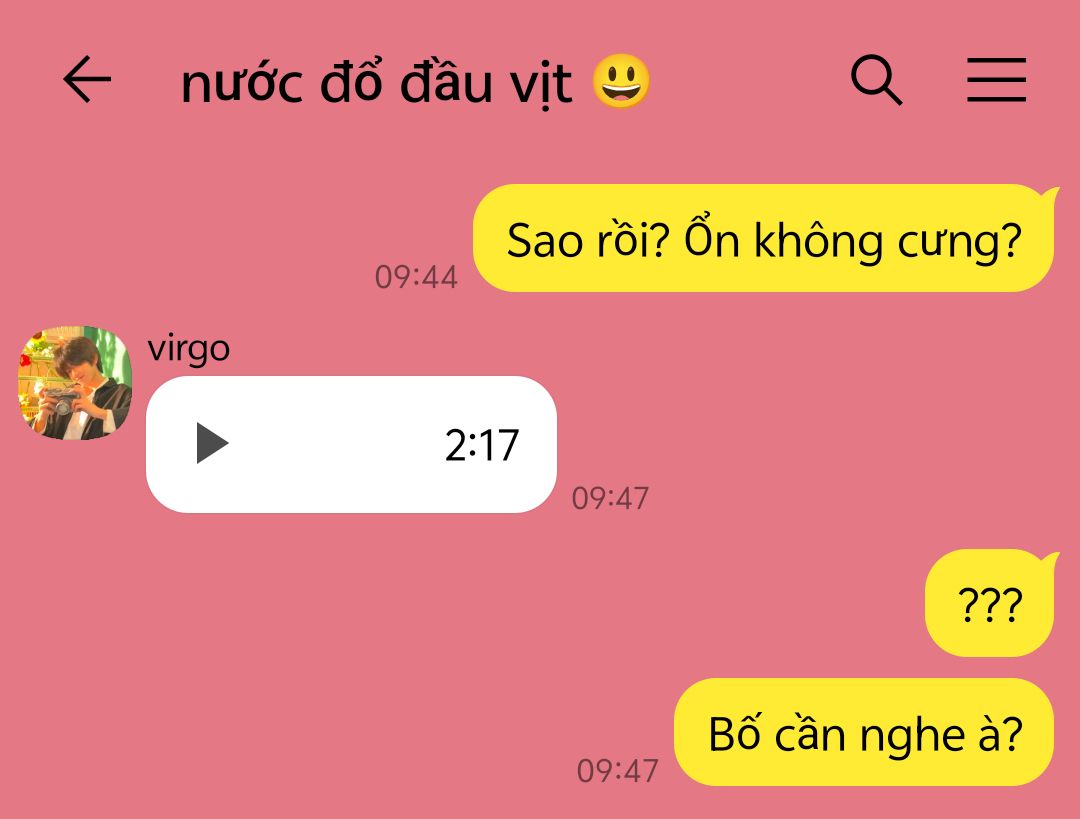
Task: Select the message Bố cần nghe à?
Action: click(x=864, y=732)
